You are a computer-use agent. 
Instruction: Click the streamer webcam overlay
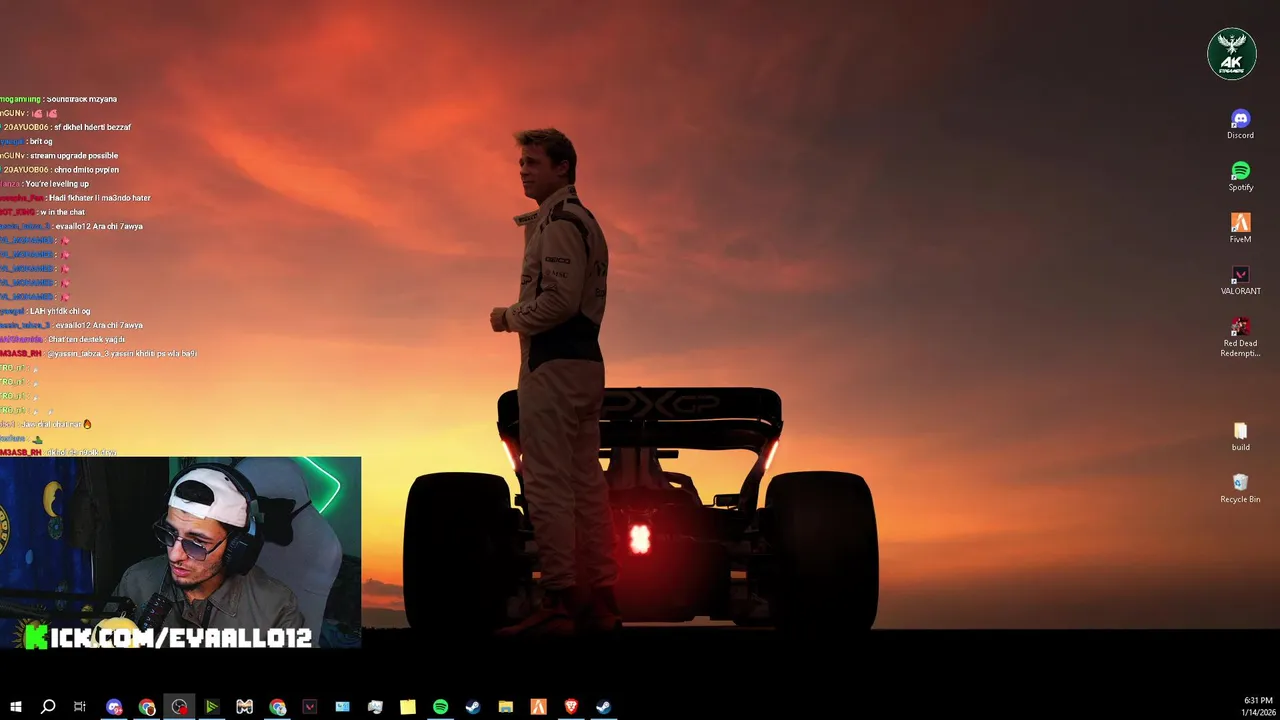pyautogui.click(x=180, y=553)
